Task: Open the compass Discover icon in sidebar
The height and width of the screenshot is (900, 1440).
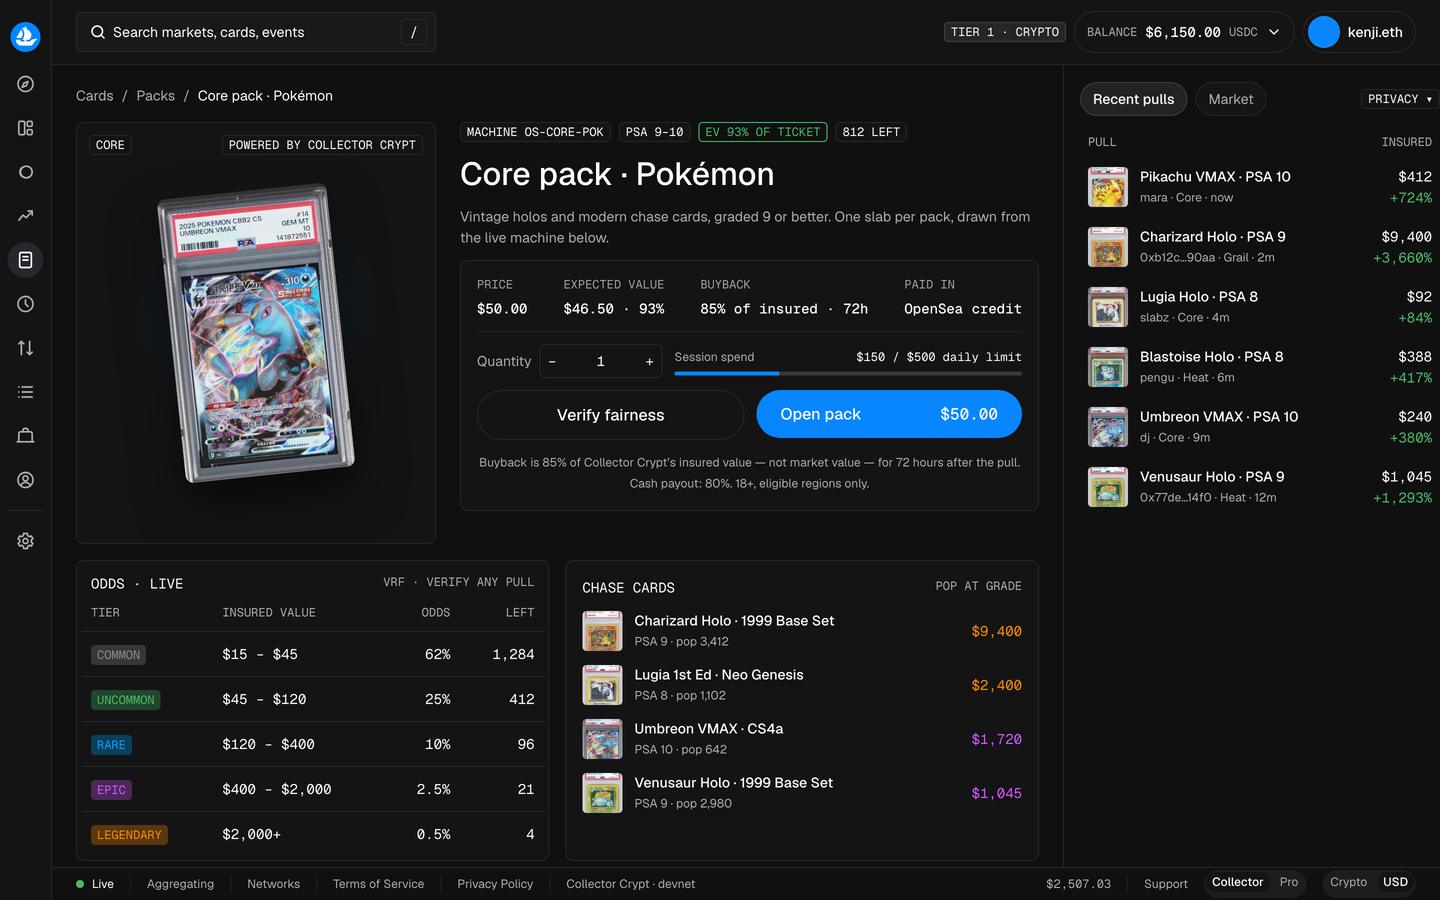Action: (26, 84)
